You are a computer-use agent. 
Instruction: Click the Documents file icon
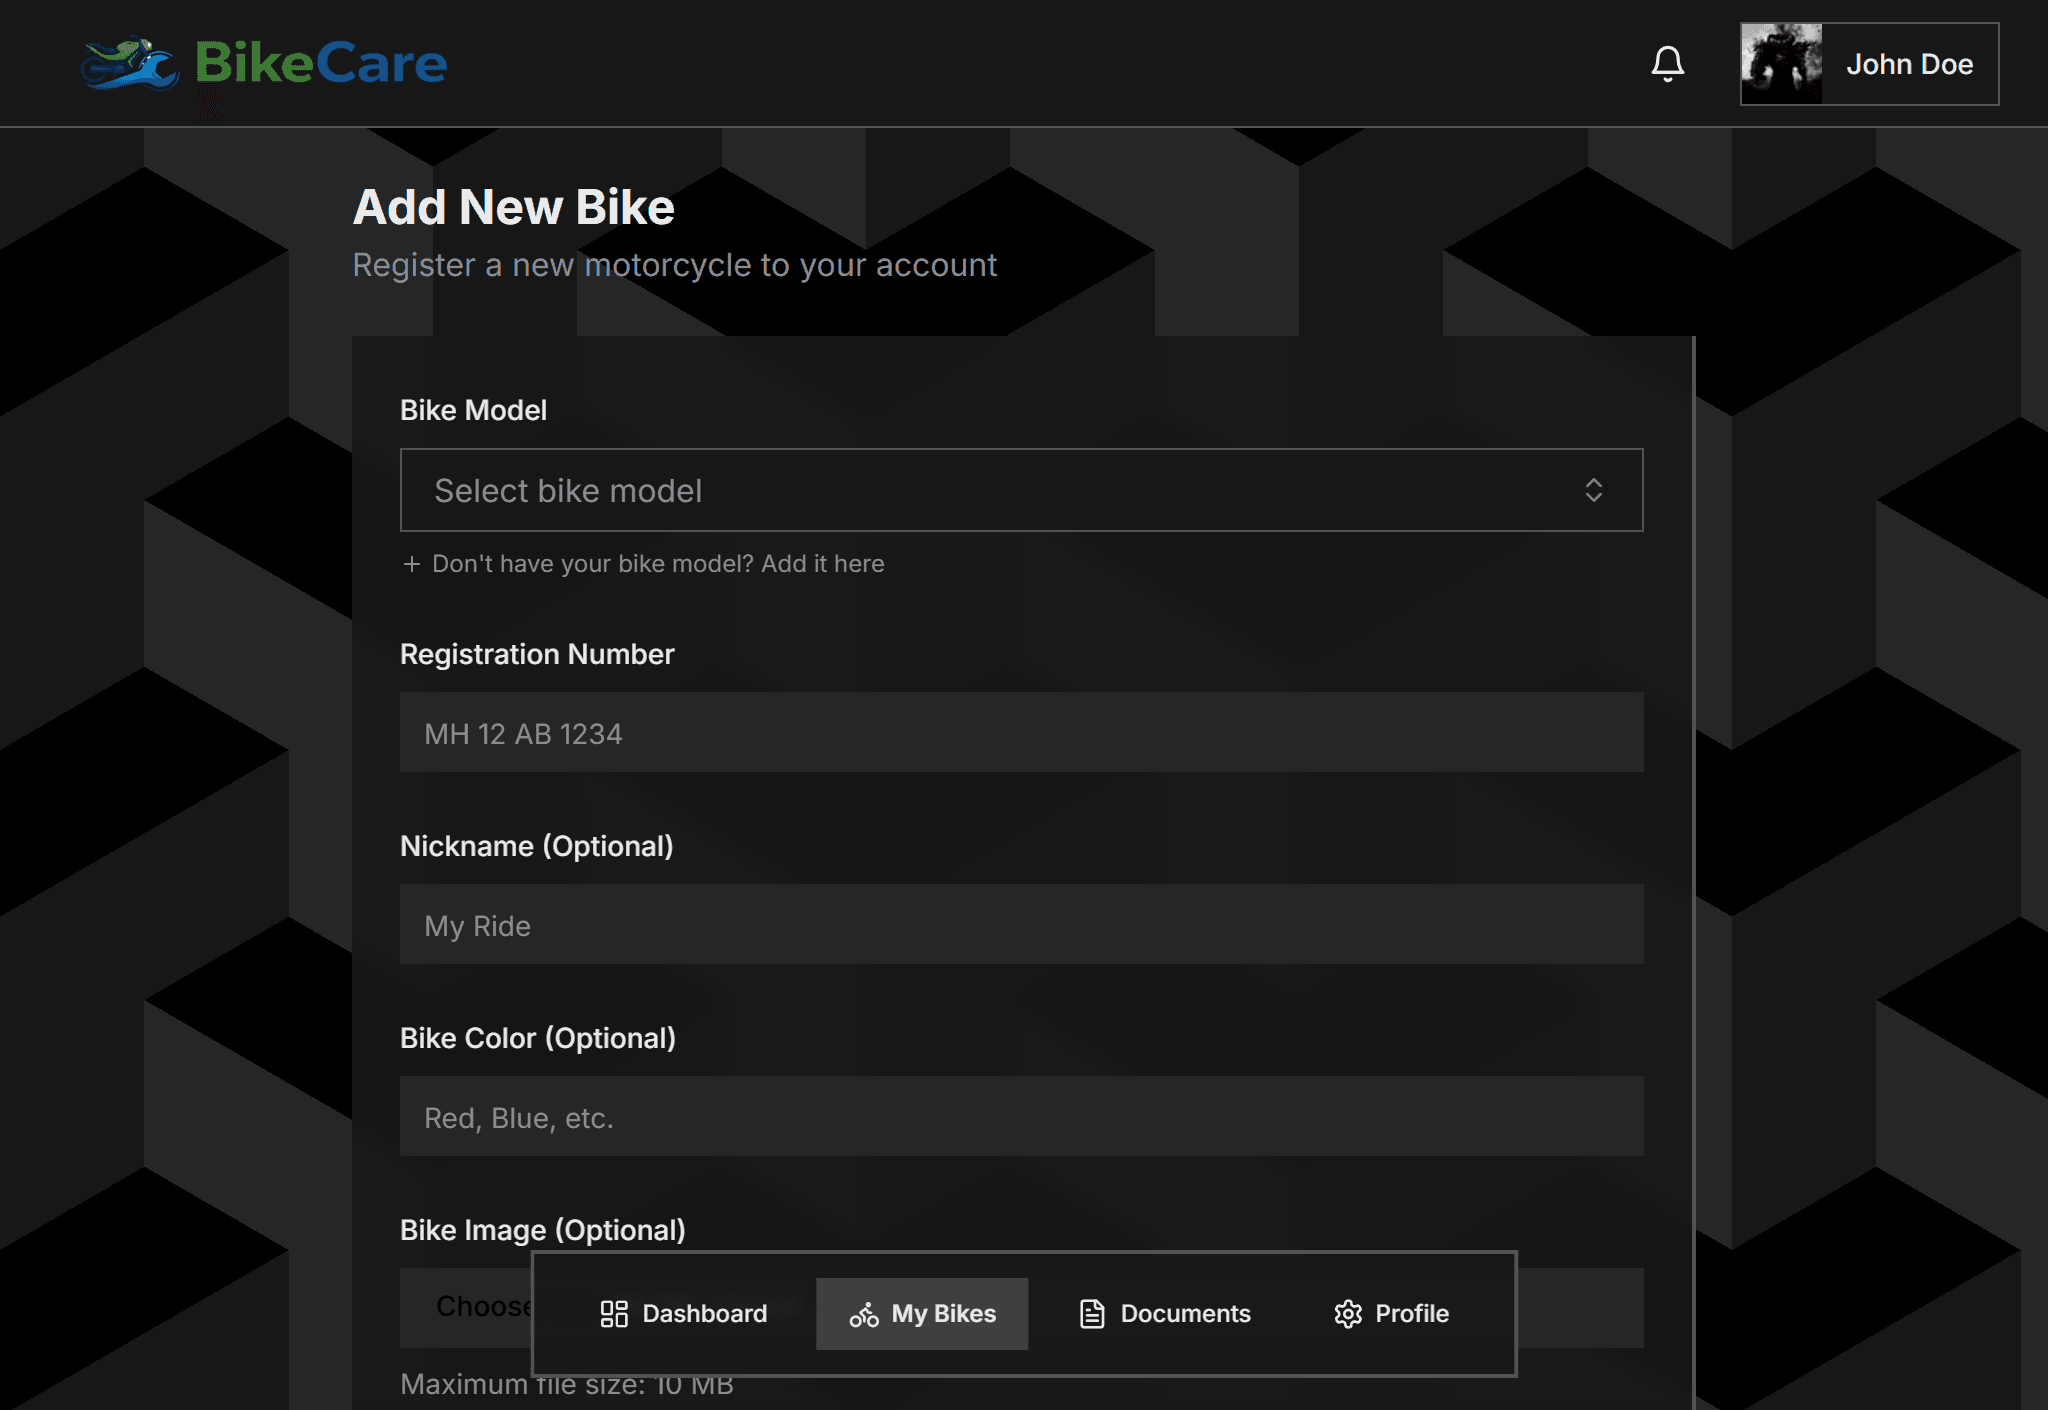(1092, 1314)
